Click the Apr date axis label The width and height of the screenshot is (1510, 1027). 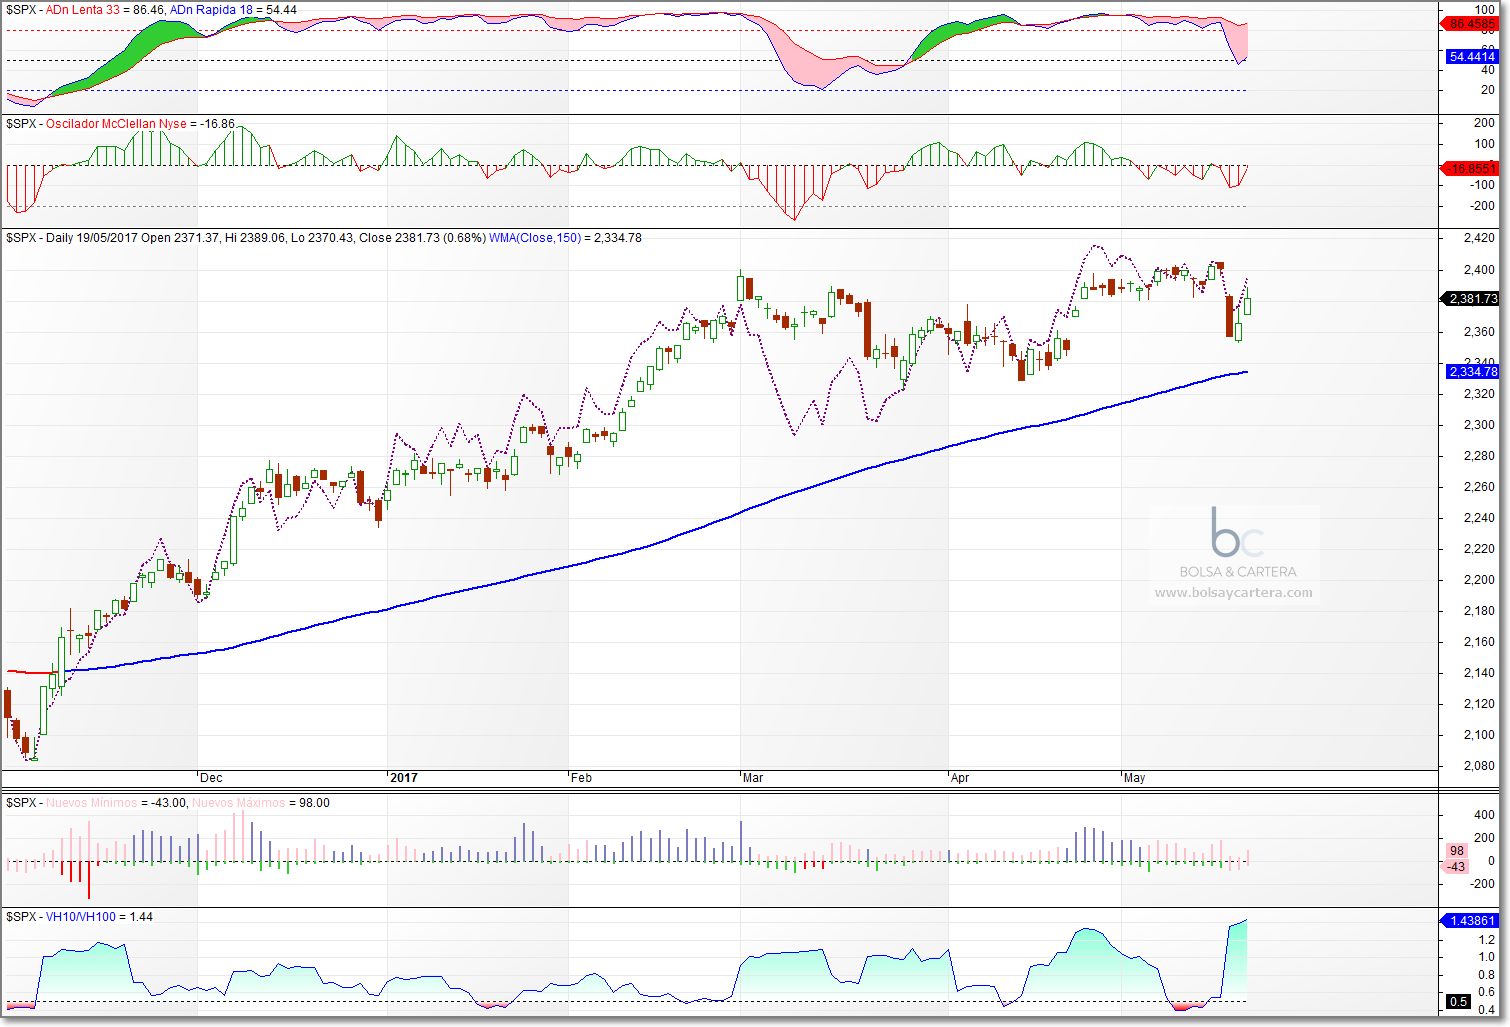click(x=960, y=778)
